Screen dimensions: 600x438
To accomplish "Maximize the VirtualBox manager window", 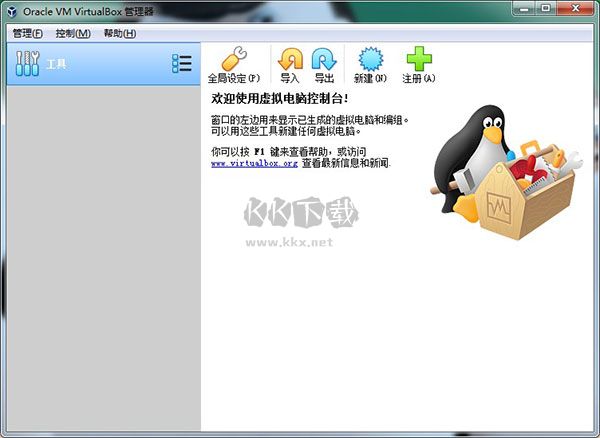I will click(546, 8).
